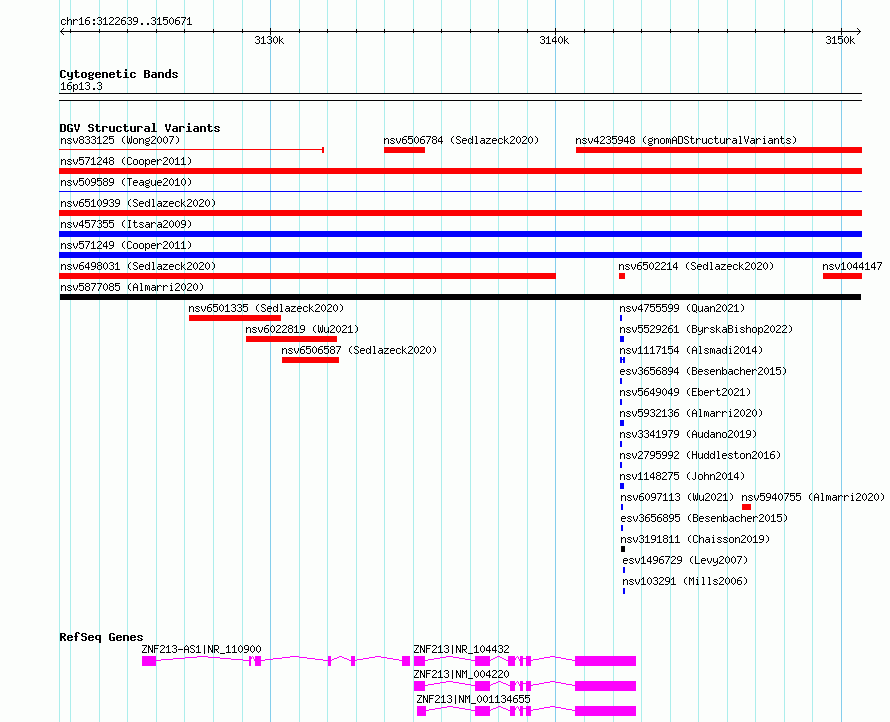Select nsv6506587 (Sedlazeck2020) variant label

[359, 350]
